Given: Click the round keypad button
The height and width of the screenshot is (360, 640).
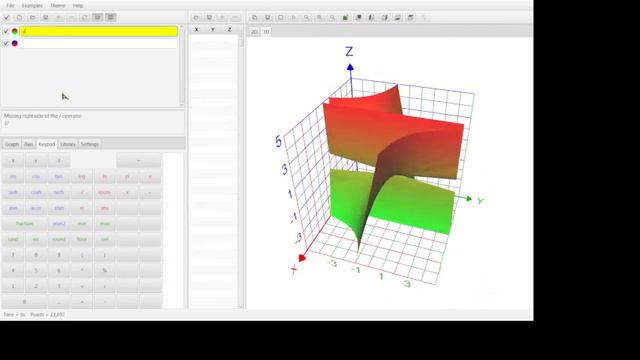Looking at the screenshot, I should pyautogui.click(x=59, y=239).
